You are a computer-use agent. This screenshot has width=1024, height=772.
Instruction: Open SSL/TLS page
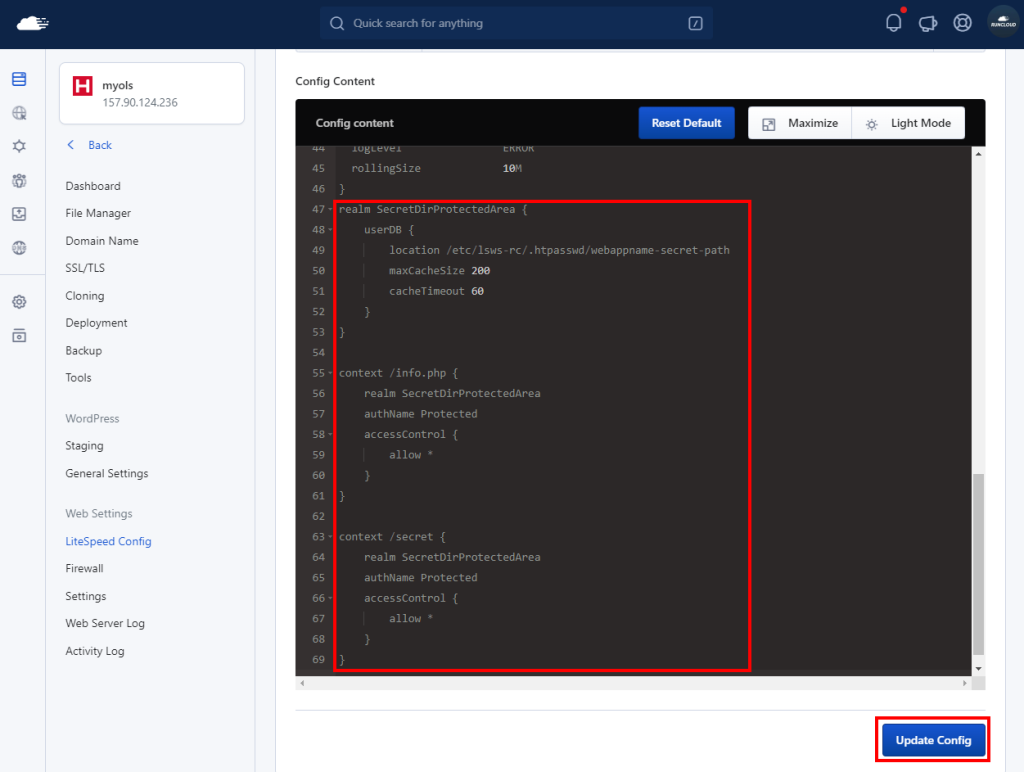tap(85, 268)
